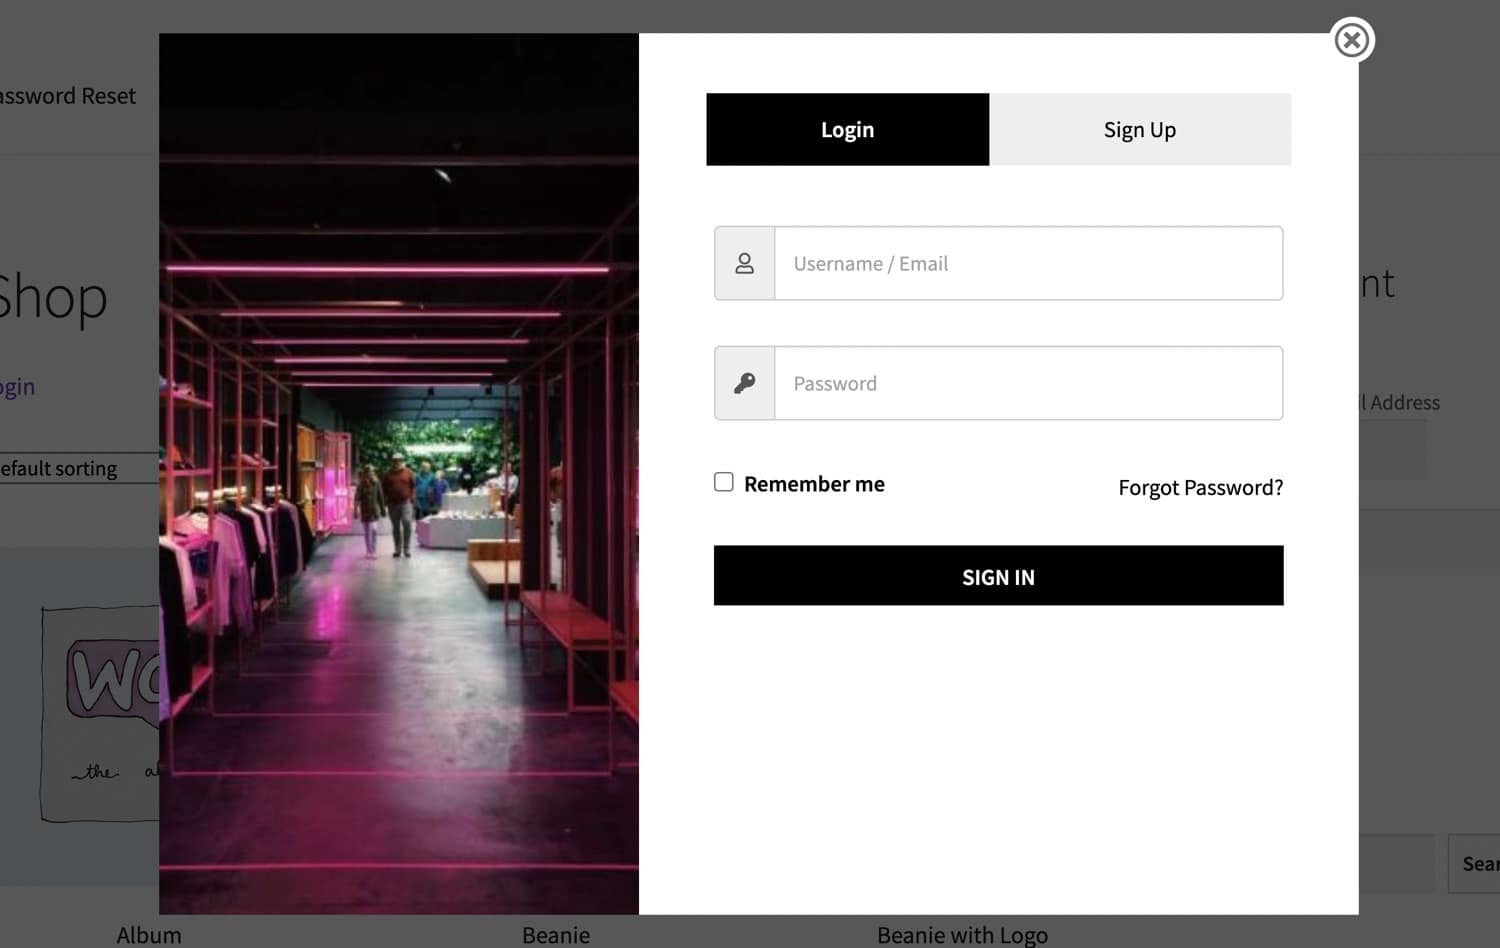Switch to the Sign Up tab

pyautogui.click(x=1139, y=129)
